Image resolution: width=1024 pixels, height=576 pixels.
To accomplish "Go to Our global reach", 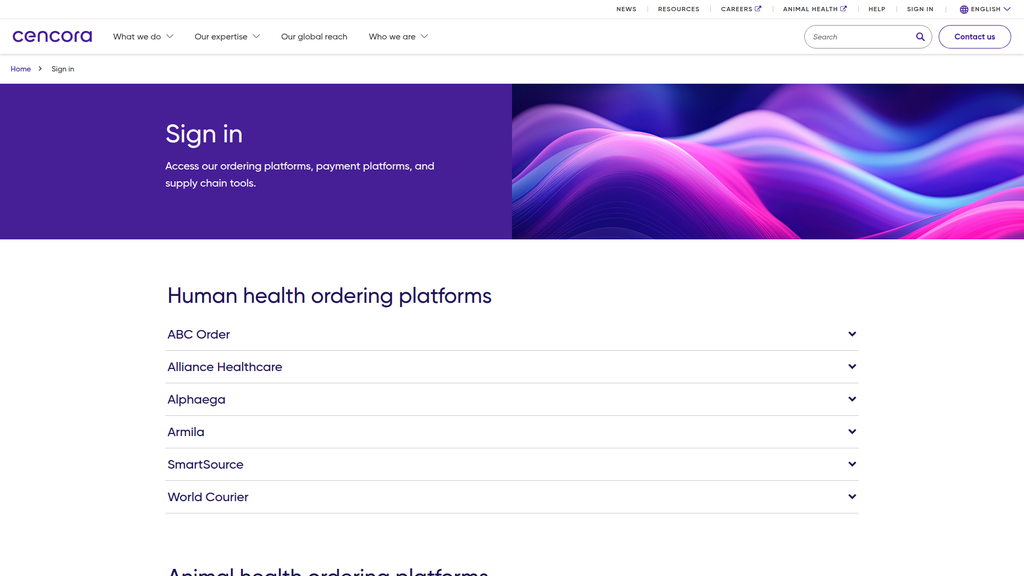I will 314,37.
